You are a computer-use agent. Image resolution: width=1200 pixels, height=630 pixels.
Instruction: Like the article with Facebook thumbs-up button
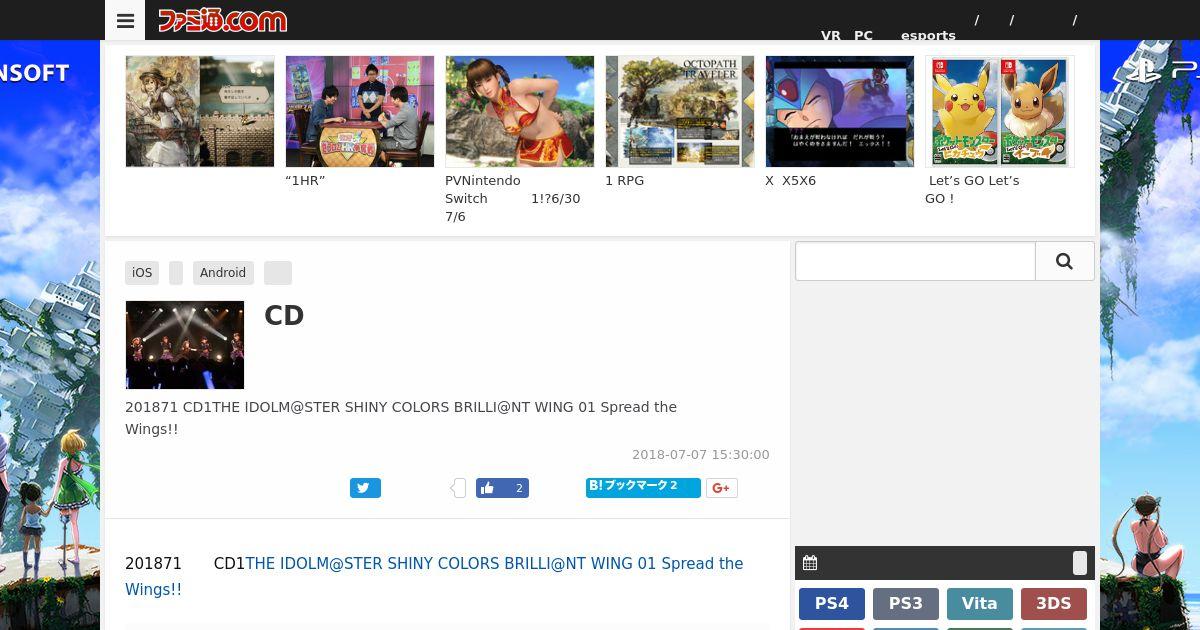[502, 488]
